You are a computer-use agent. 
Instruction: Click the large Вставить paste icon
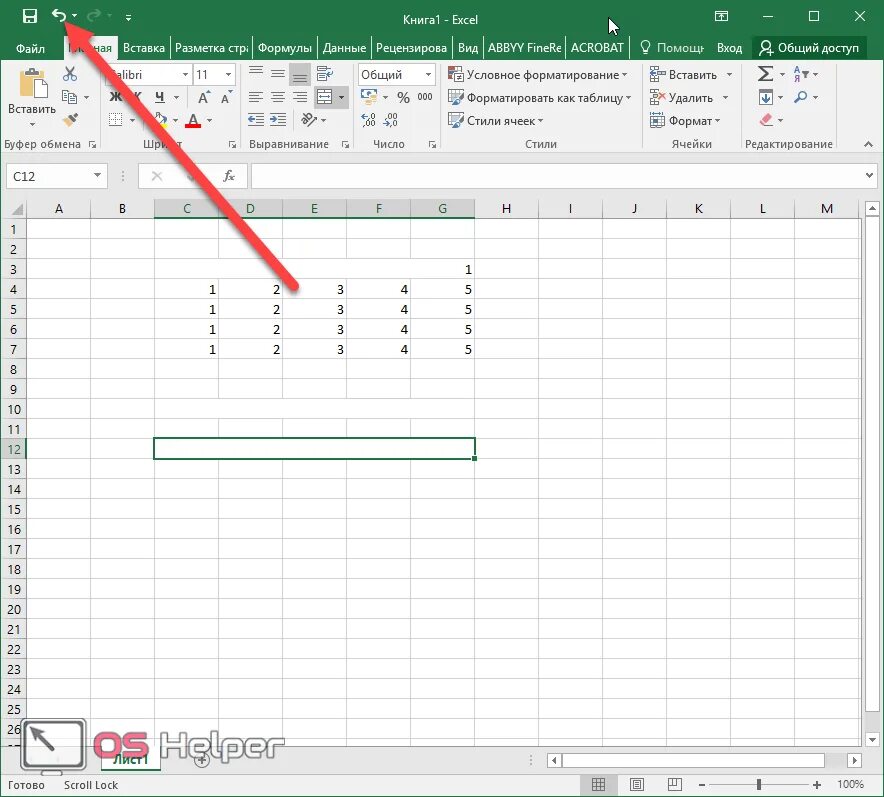(x=32, y=83)
